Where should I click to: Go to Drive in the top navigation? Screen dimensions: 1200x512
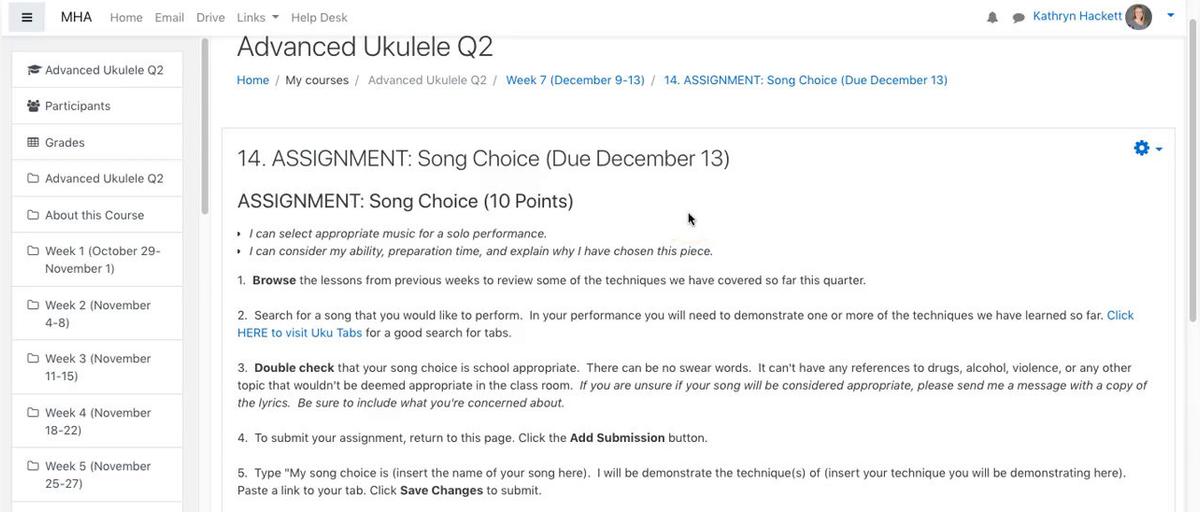pyautogui.click(x=210, y=17)
